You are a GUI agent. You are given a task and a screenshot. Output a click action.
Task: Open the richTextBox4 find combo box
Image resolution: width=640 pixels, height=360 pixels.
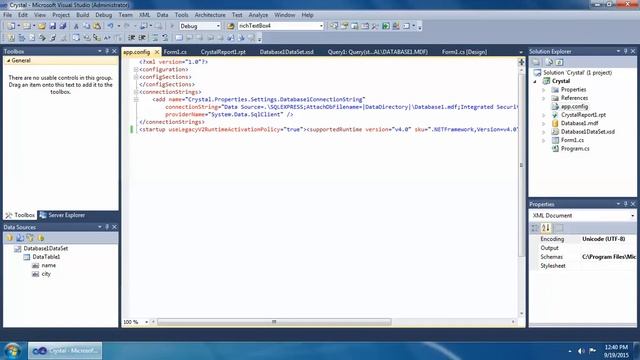[x=321, y=26]
